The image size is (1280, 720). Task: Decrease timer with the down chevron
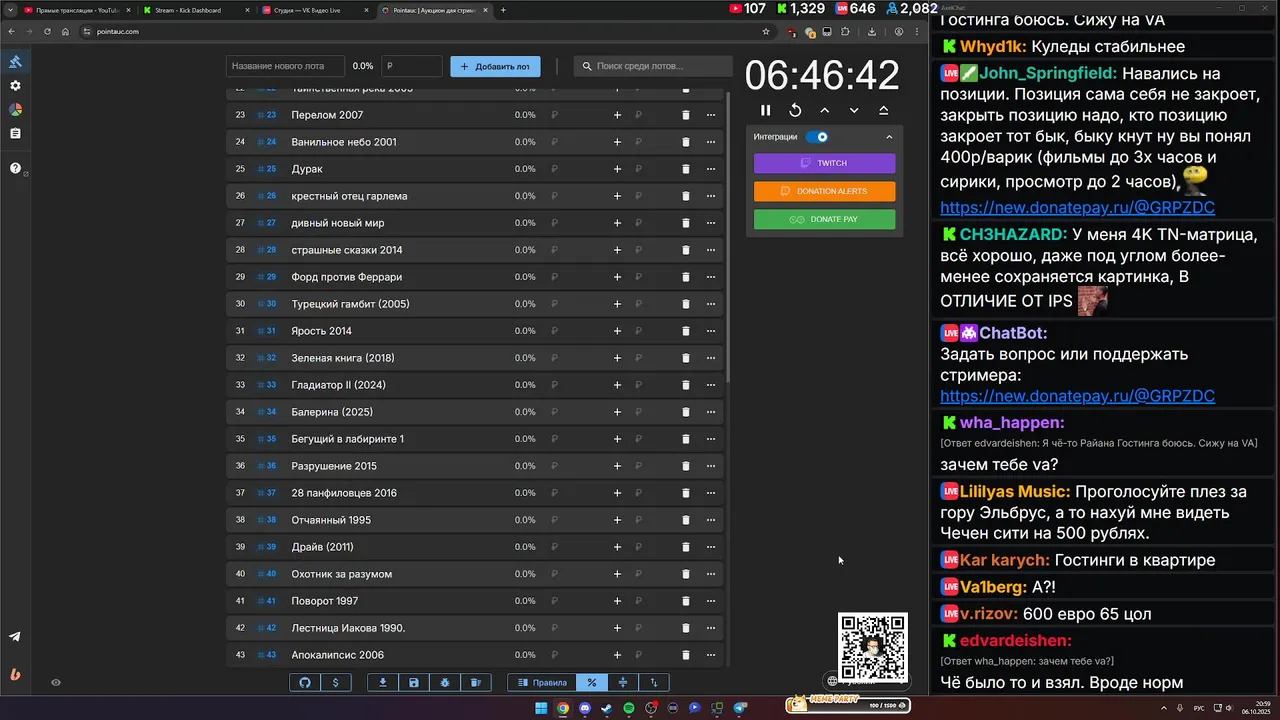coord(854,111)
